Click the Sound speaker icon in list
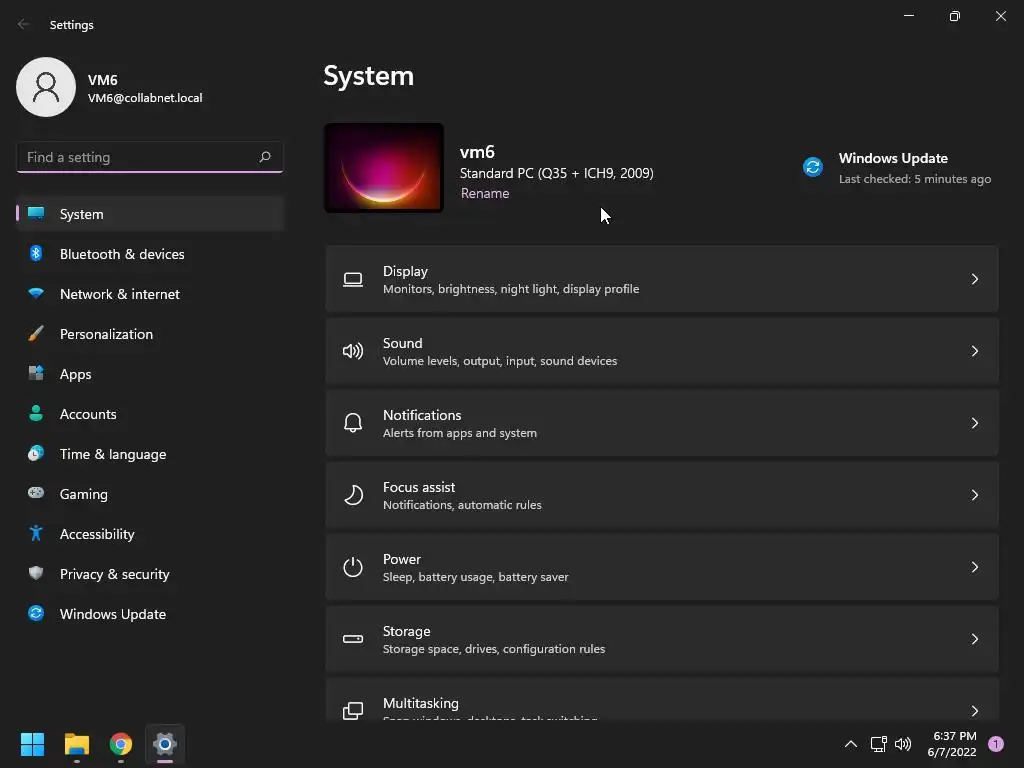Screen dimensions: 1024x768 353,351
